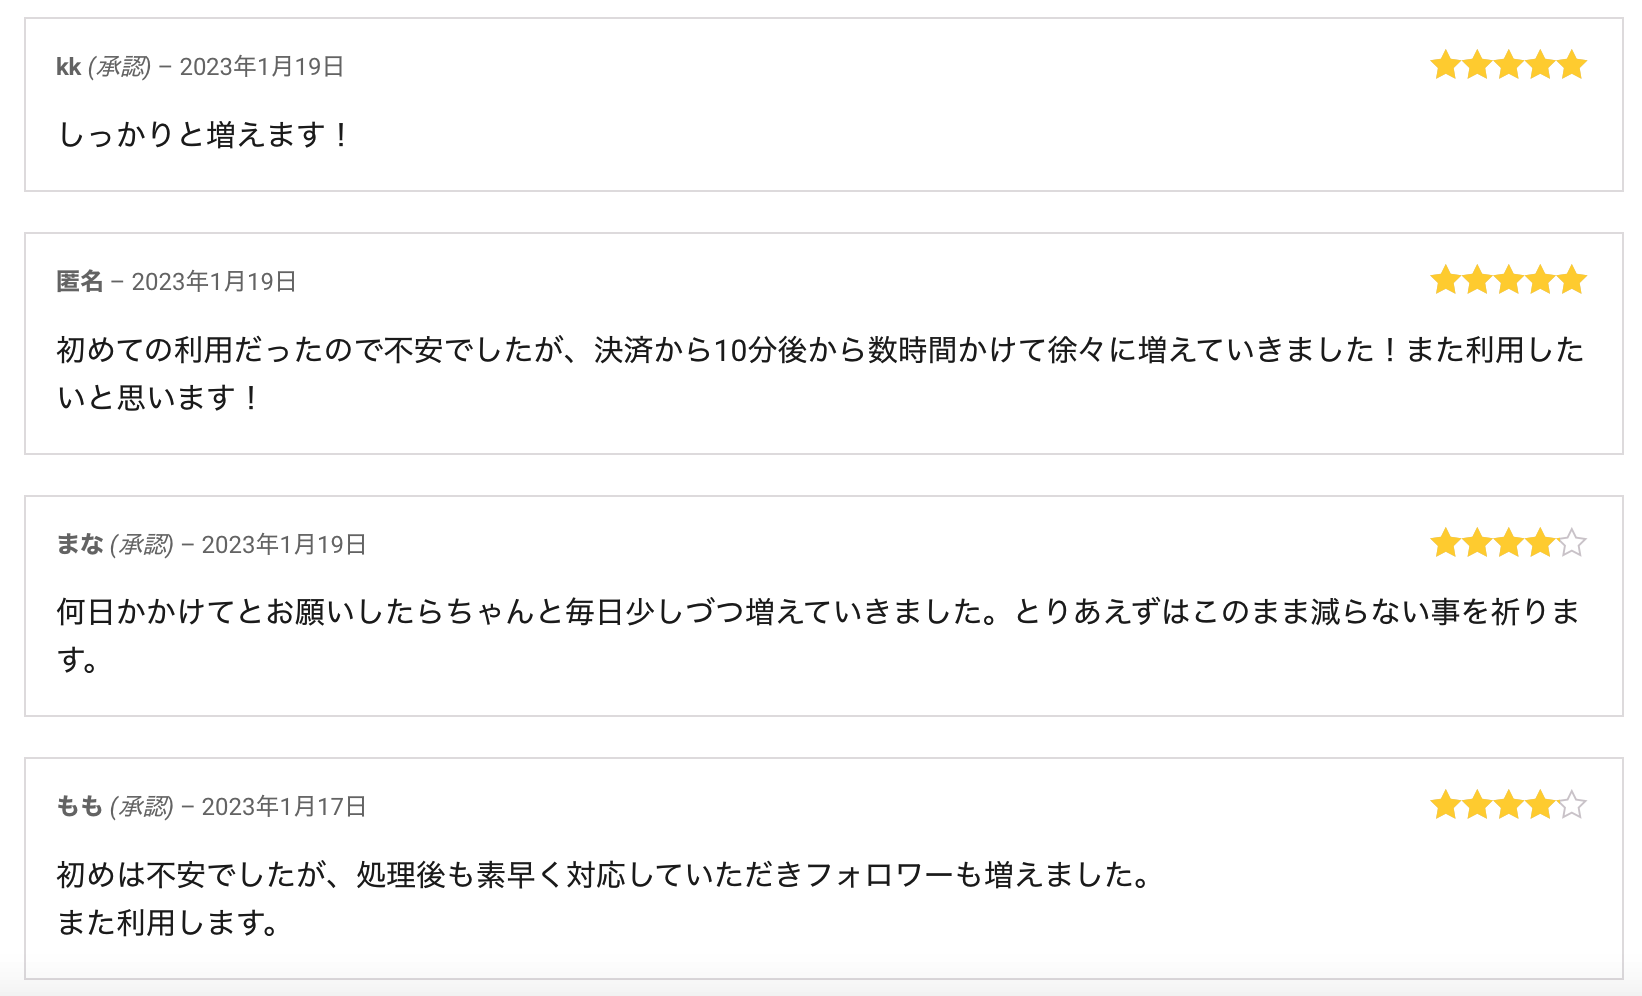This screenshot has width=1642, height=996.
Task: Click the empty fifth star on まな's review
Action: click(x=1572, y=543)
